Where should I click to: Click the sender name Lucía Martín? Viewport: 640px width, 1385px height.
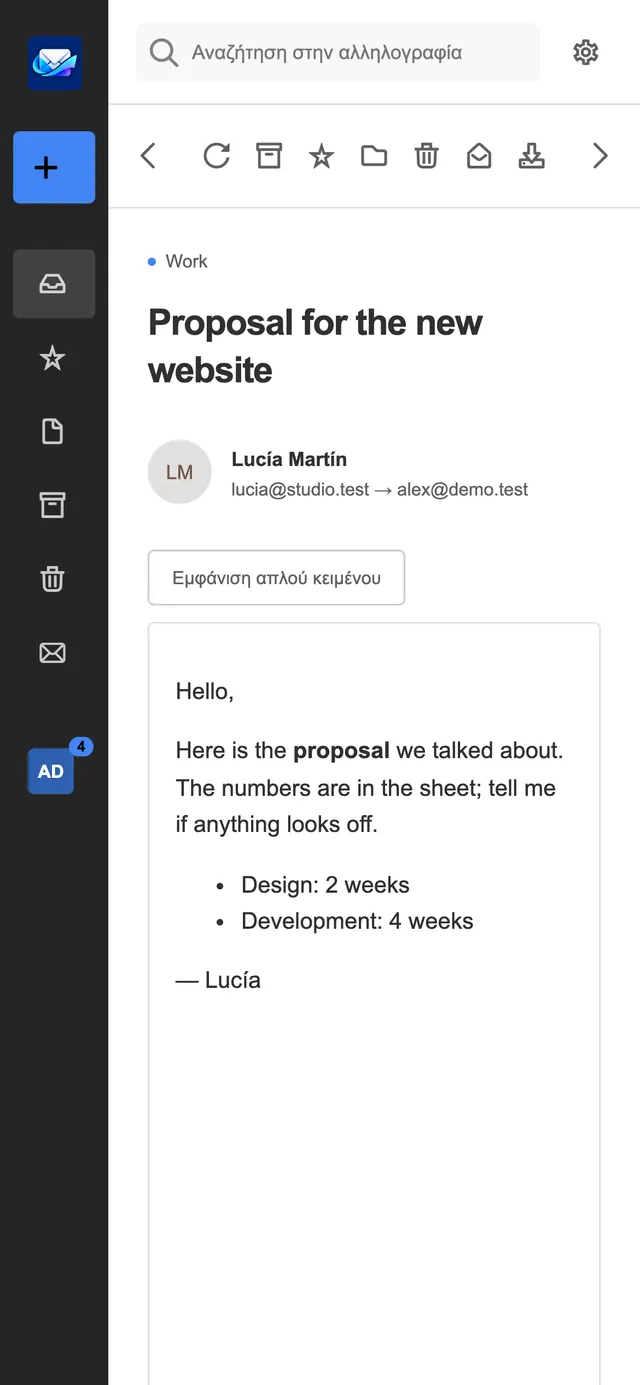click(x=289, y=459)
